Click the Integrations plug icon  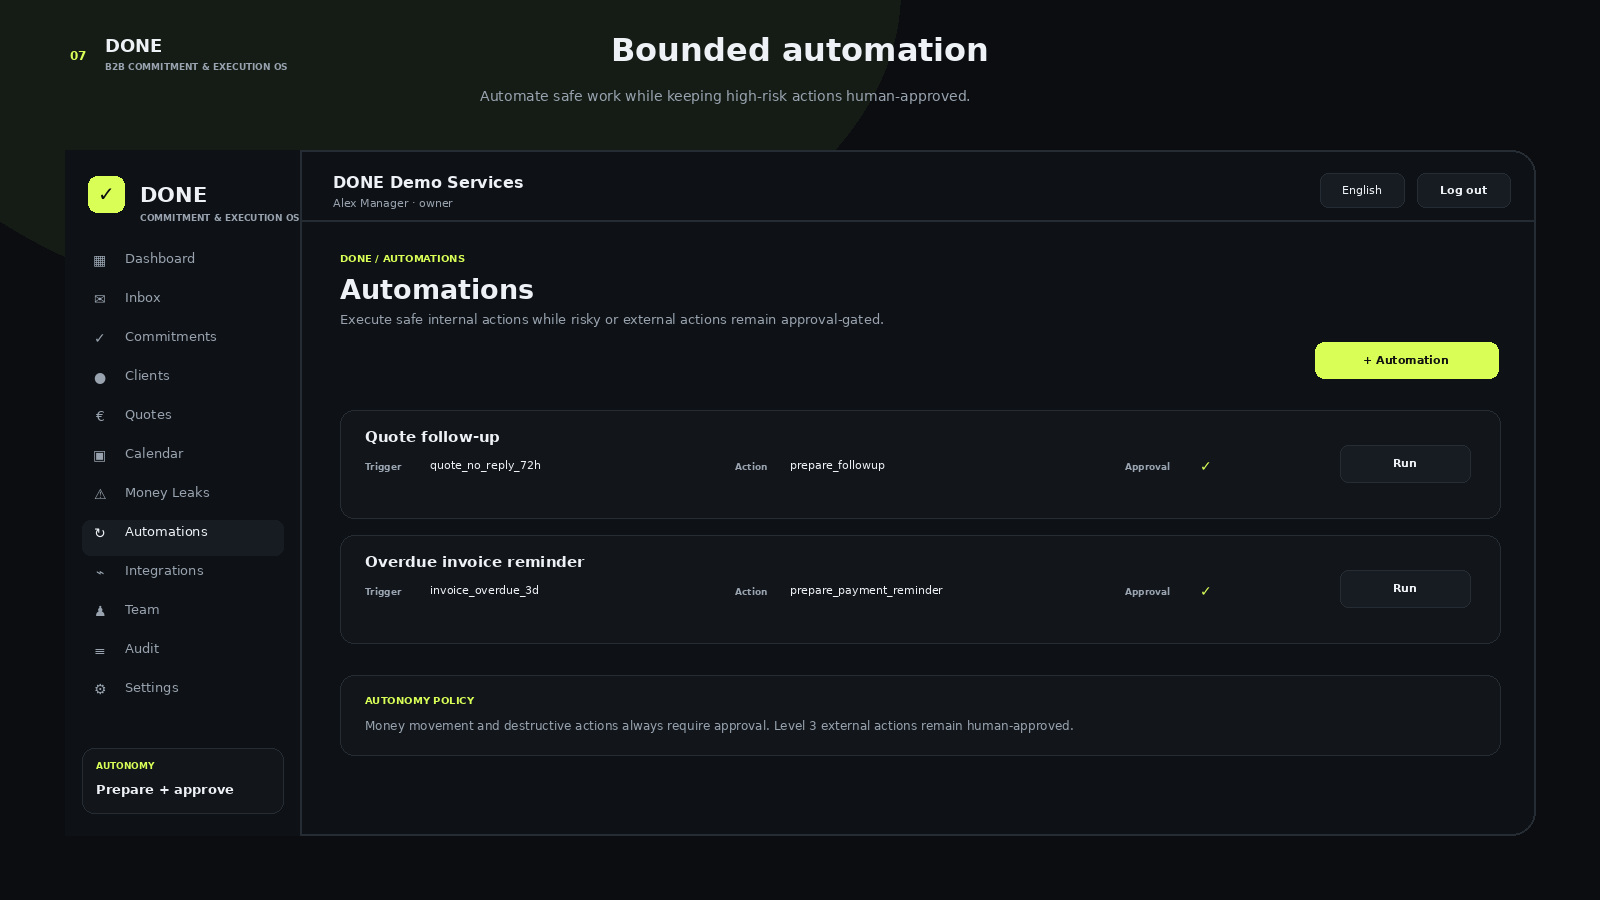[99, 572]
